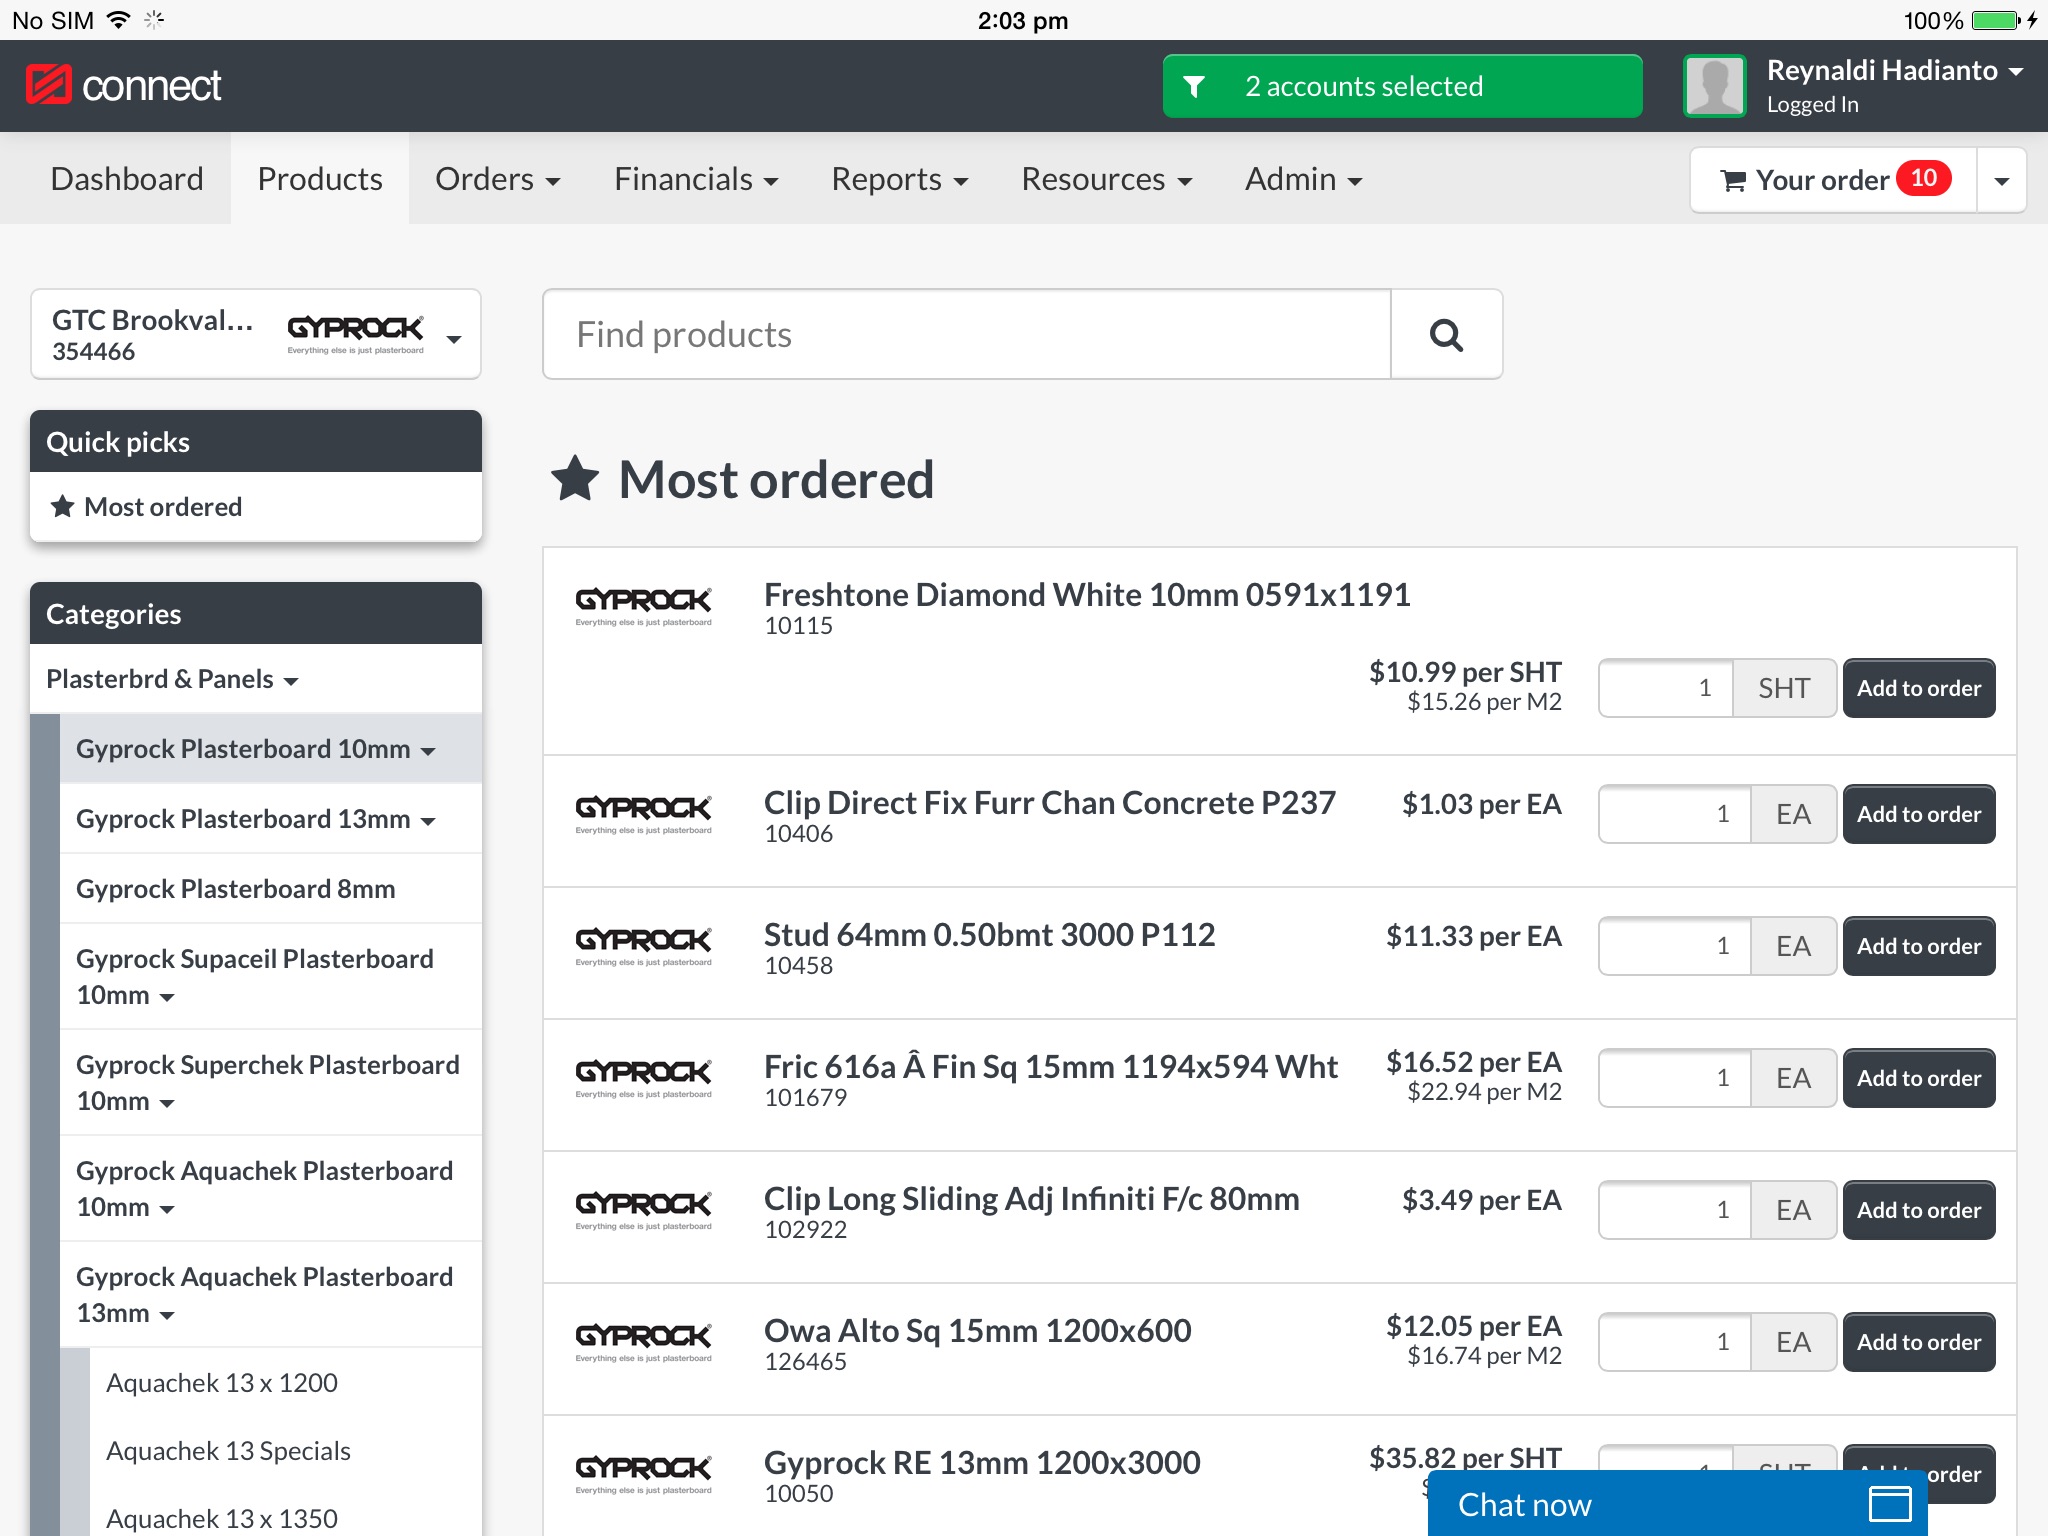Add Fric 616a Fin Sq to order
This screenshot has height=1536, width=2048.
pyautogui.click(x=1919, y=1078)
